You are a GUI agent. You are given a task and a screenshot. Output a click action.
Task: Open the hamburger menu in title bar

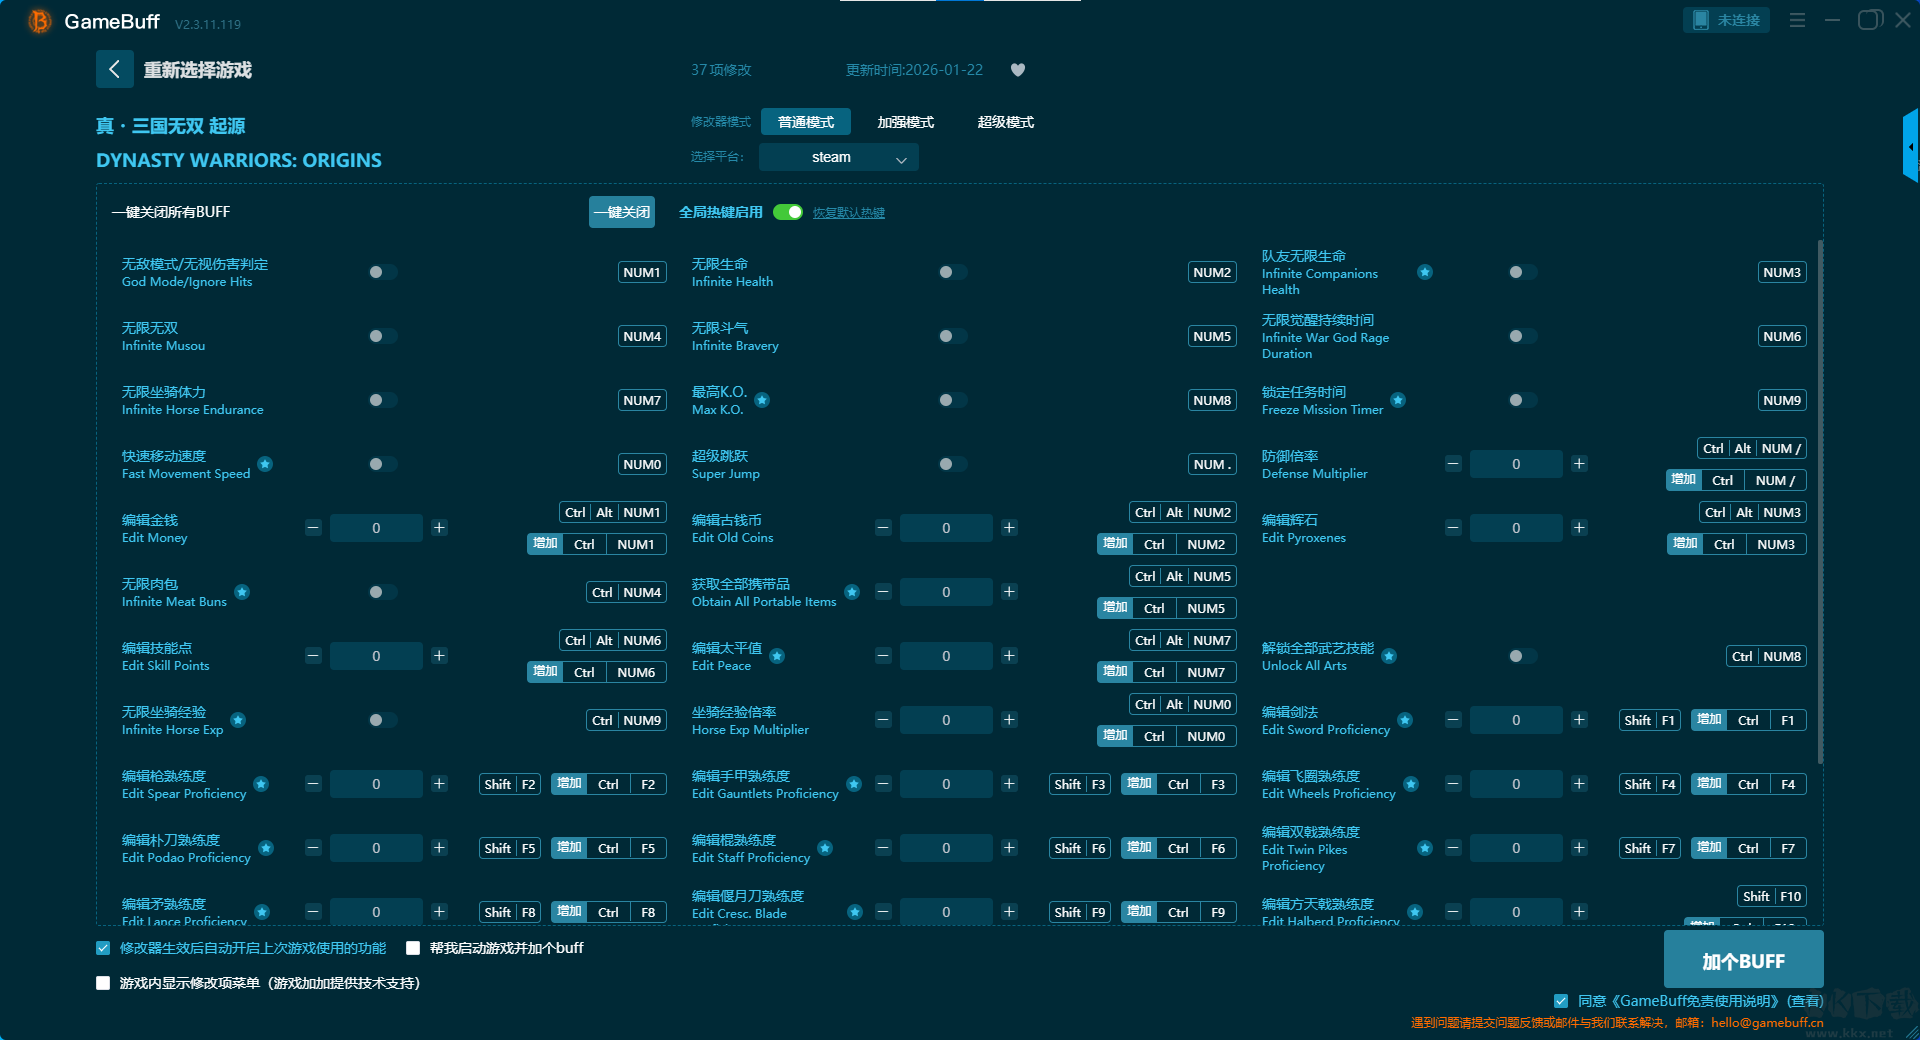pos(1797,20)
